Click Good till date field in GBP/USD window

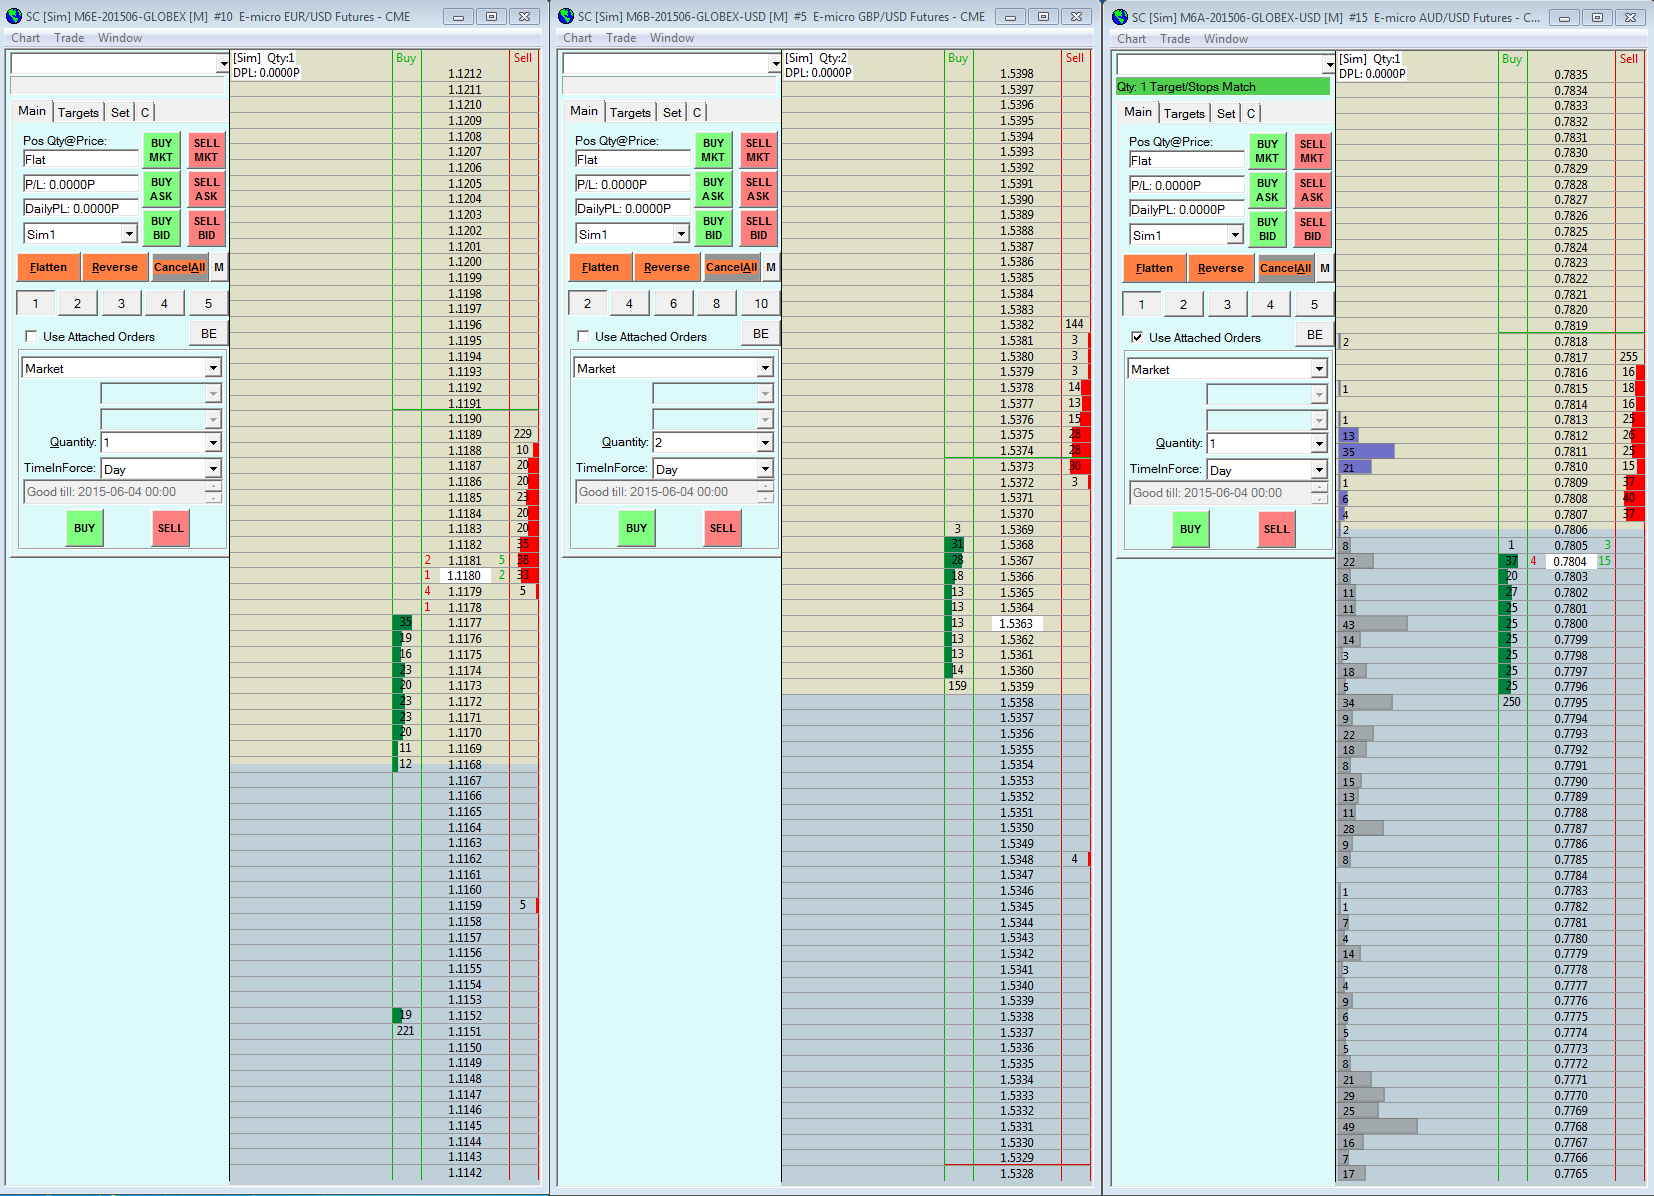[666, 492]
